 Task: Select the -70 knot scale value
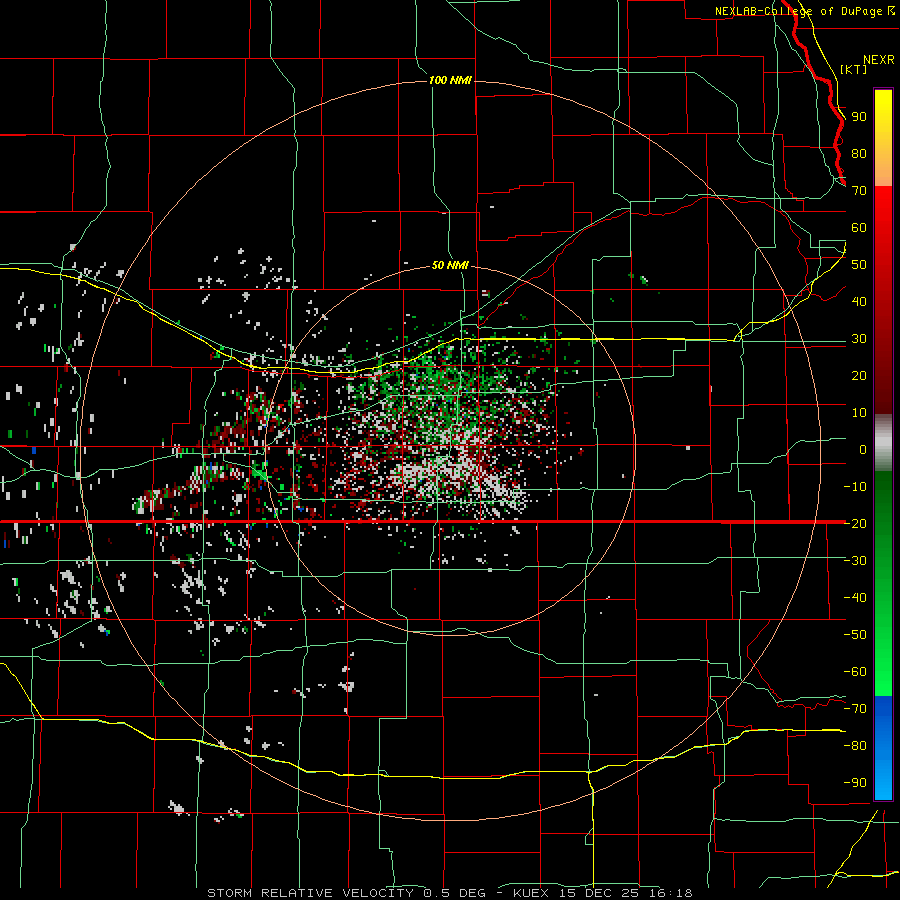(855, 709)
